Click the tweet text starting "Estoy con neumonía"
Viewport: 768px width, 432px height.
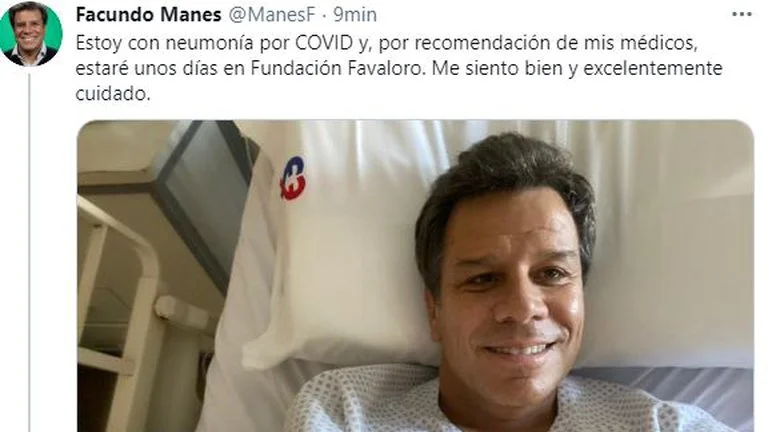[399, 68]
